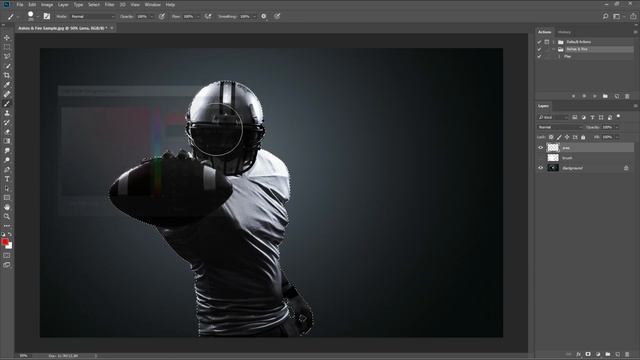Click the play selection button in the Actions panel
The image size is (640, 360).
[x=594, y=96]
